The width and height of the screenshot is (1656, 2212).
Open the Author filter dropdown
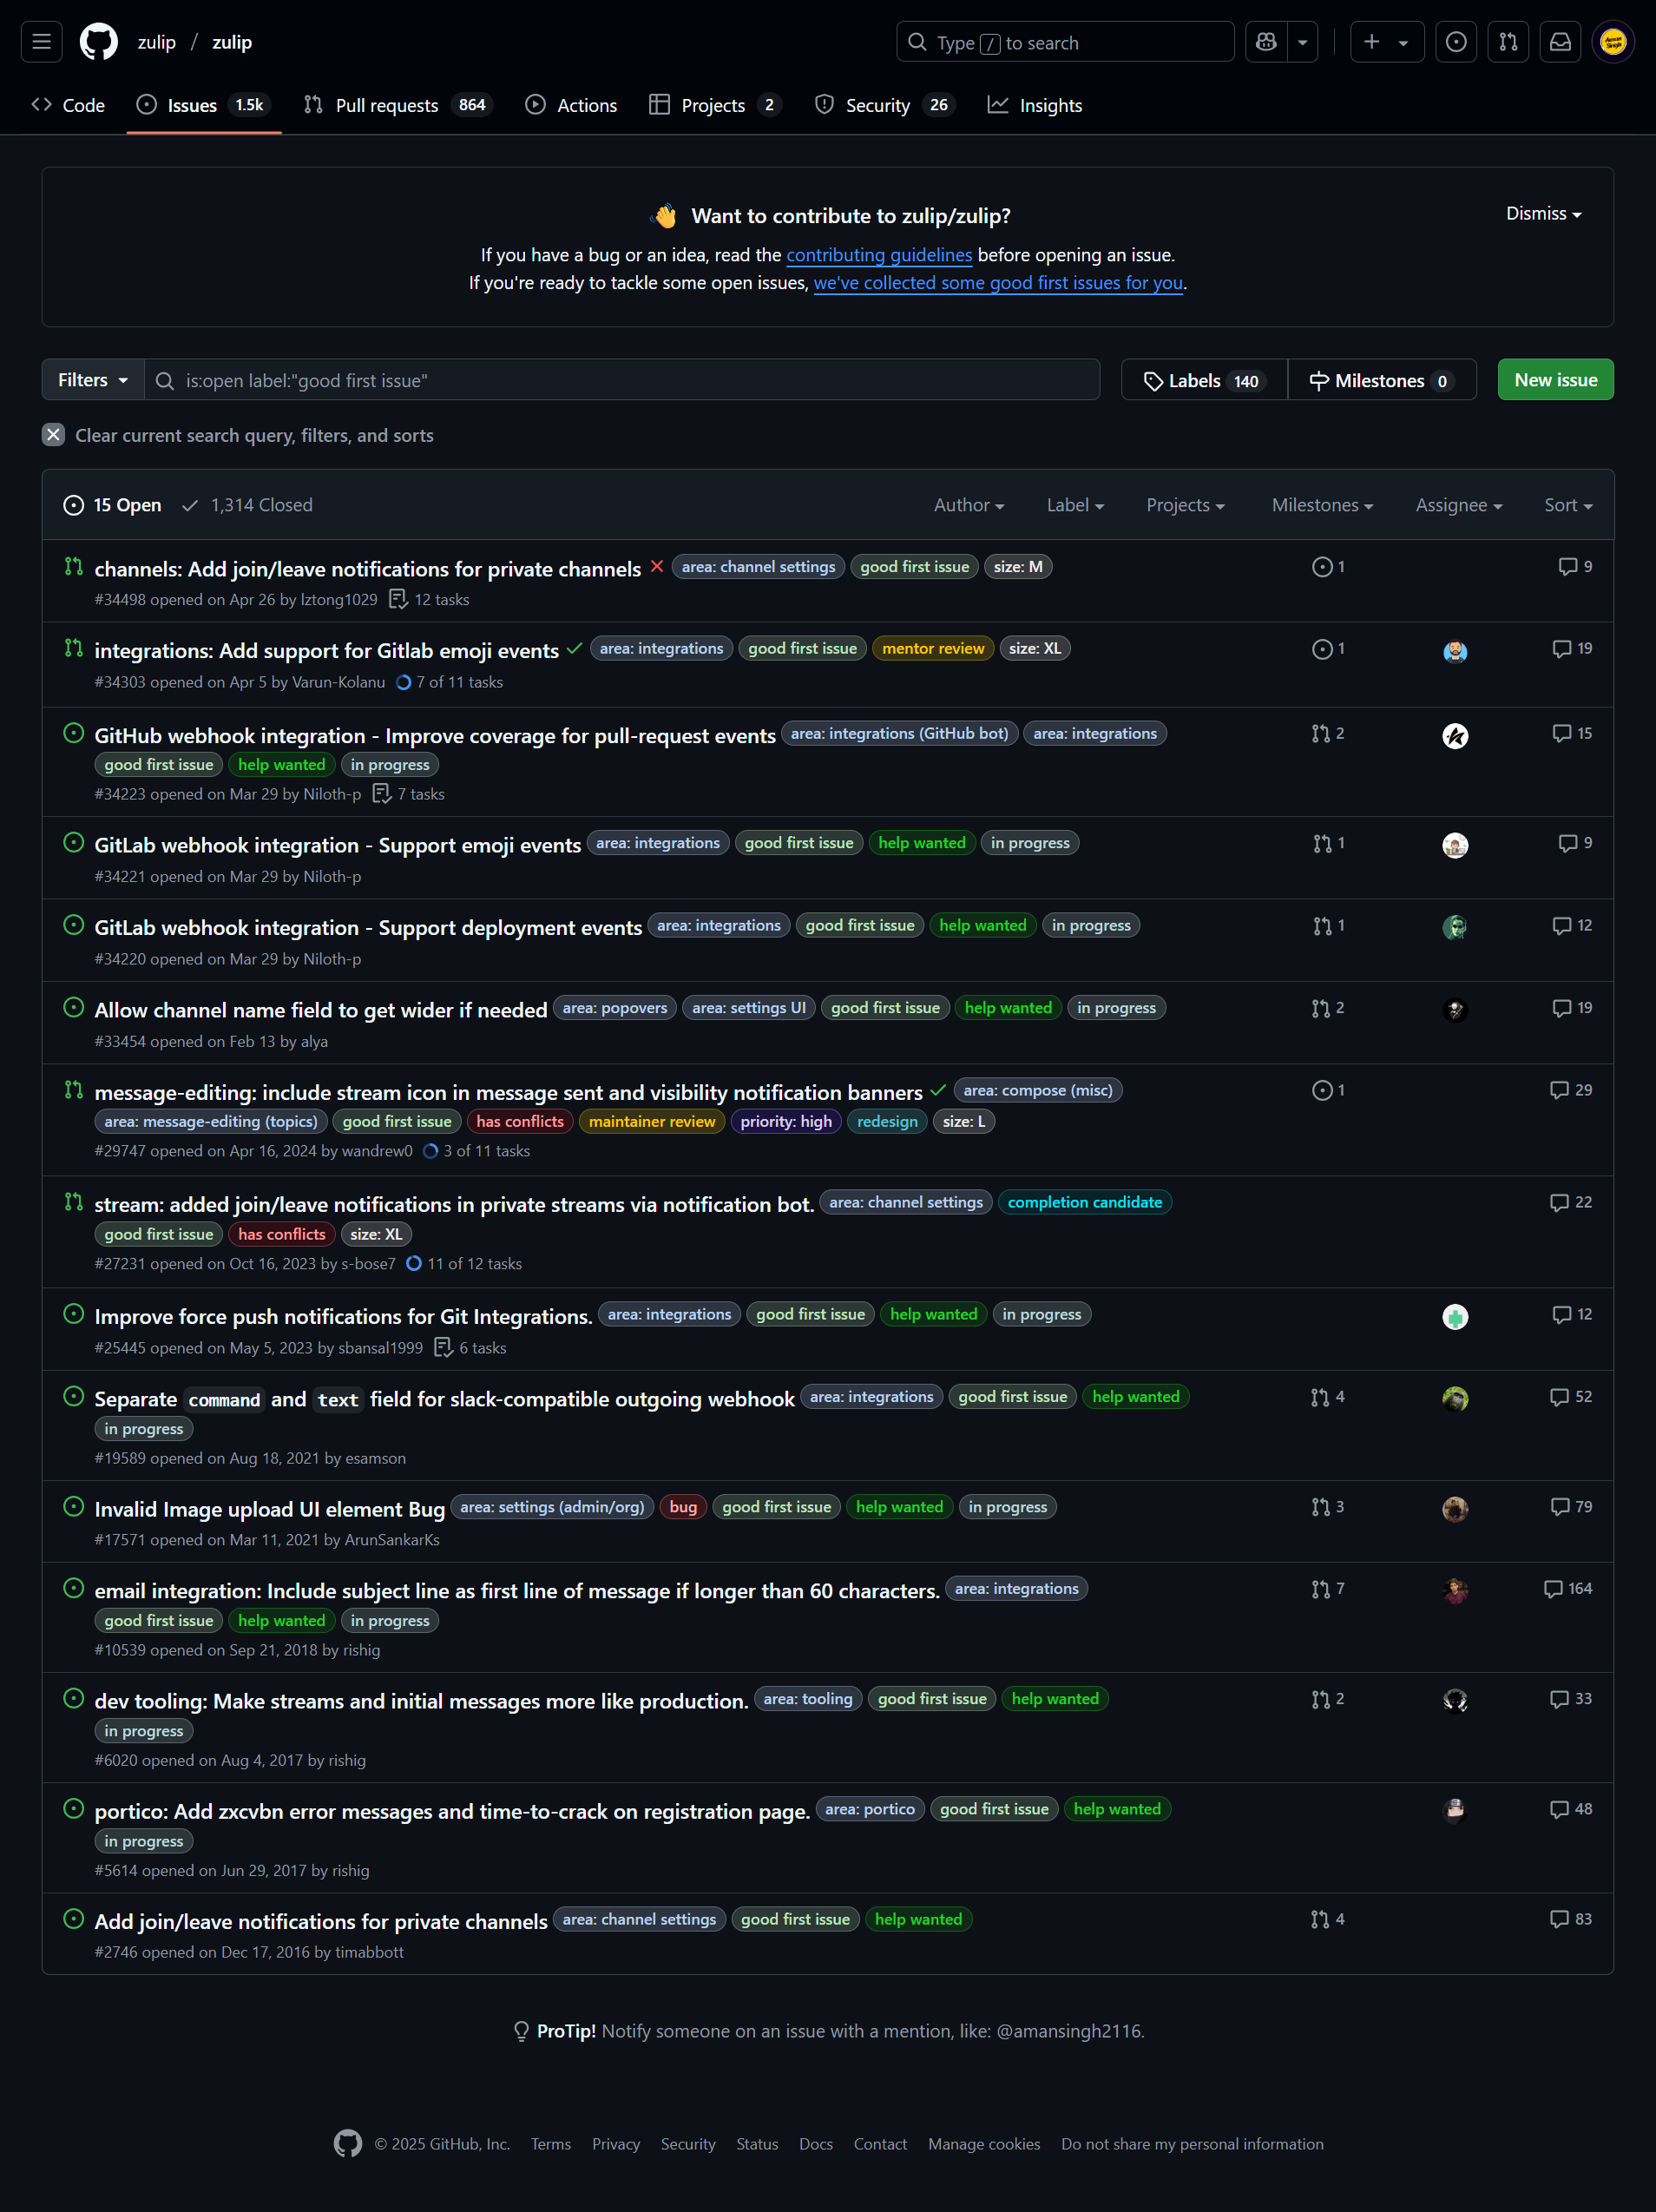coord(967,505)
